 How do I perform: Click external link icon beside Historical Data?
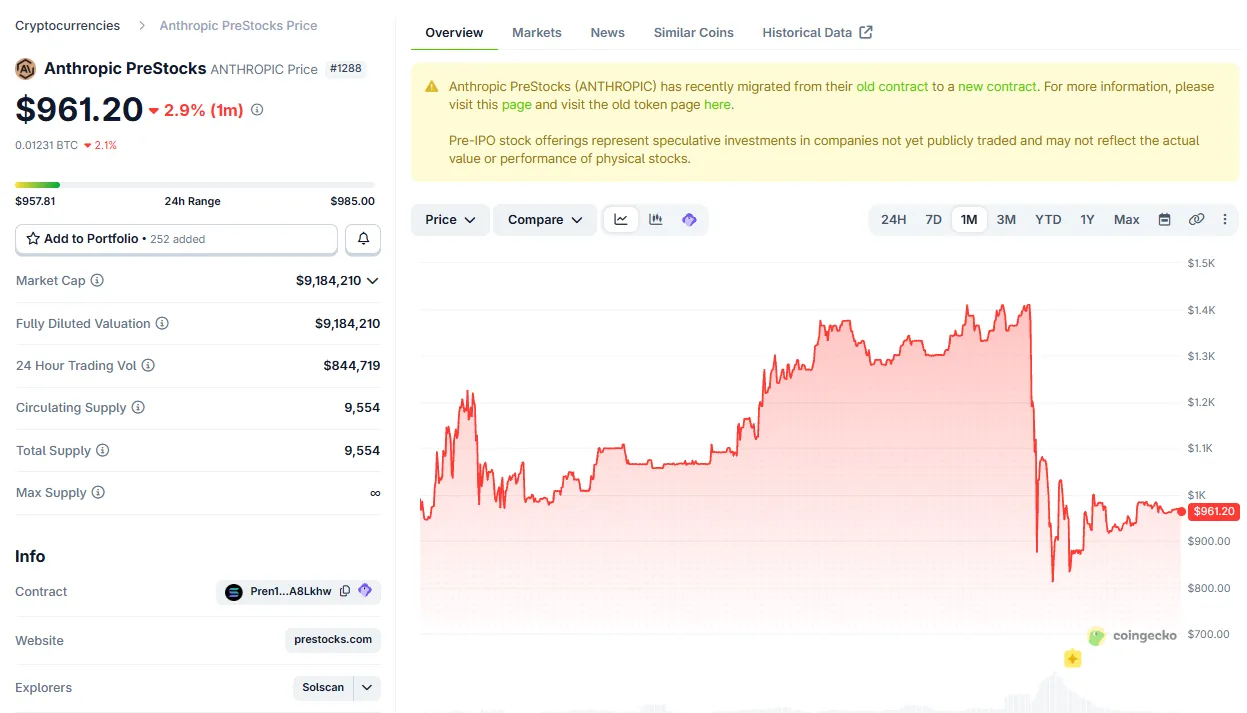tap(866, 32)
